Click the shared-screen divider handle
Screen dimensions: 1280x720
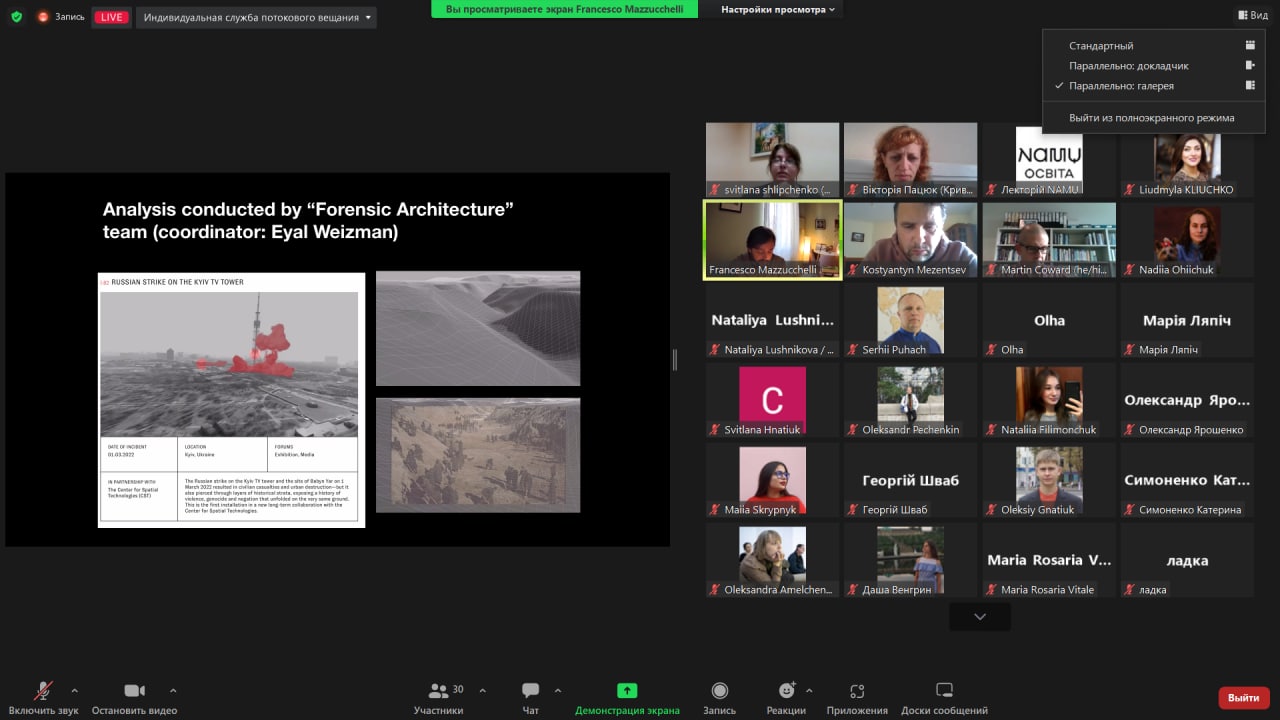[675, 360]
